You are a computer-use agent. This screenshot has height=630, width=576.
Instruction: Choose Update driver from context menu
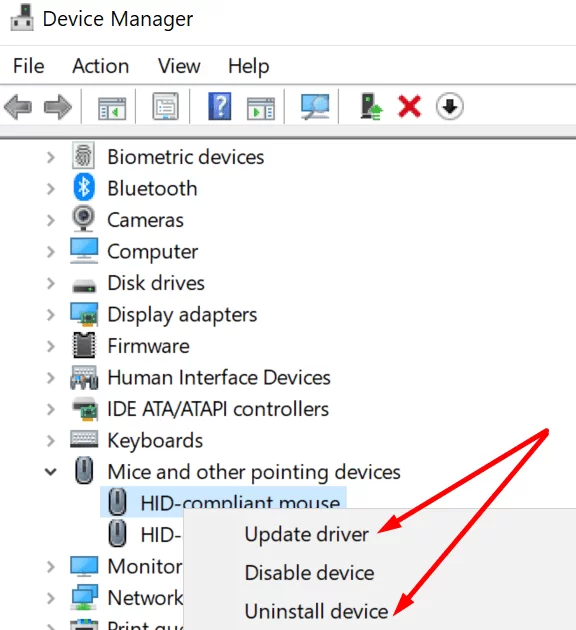pyautogui.click(x=306, y=534)
